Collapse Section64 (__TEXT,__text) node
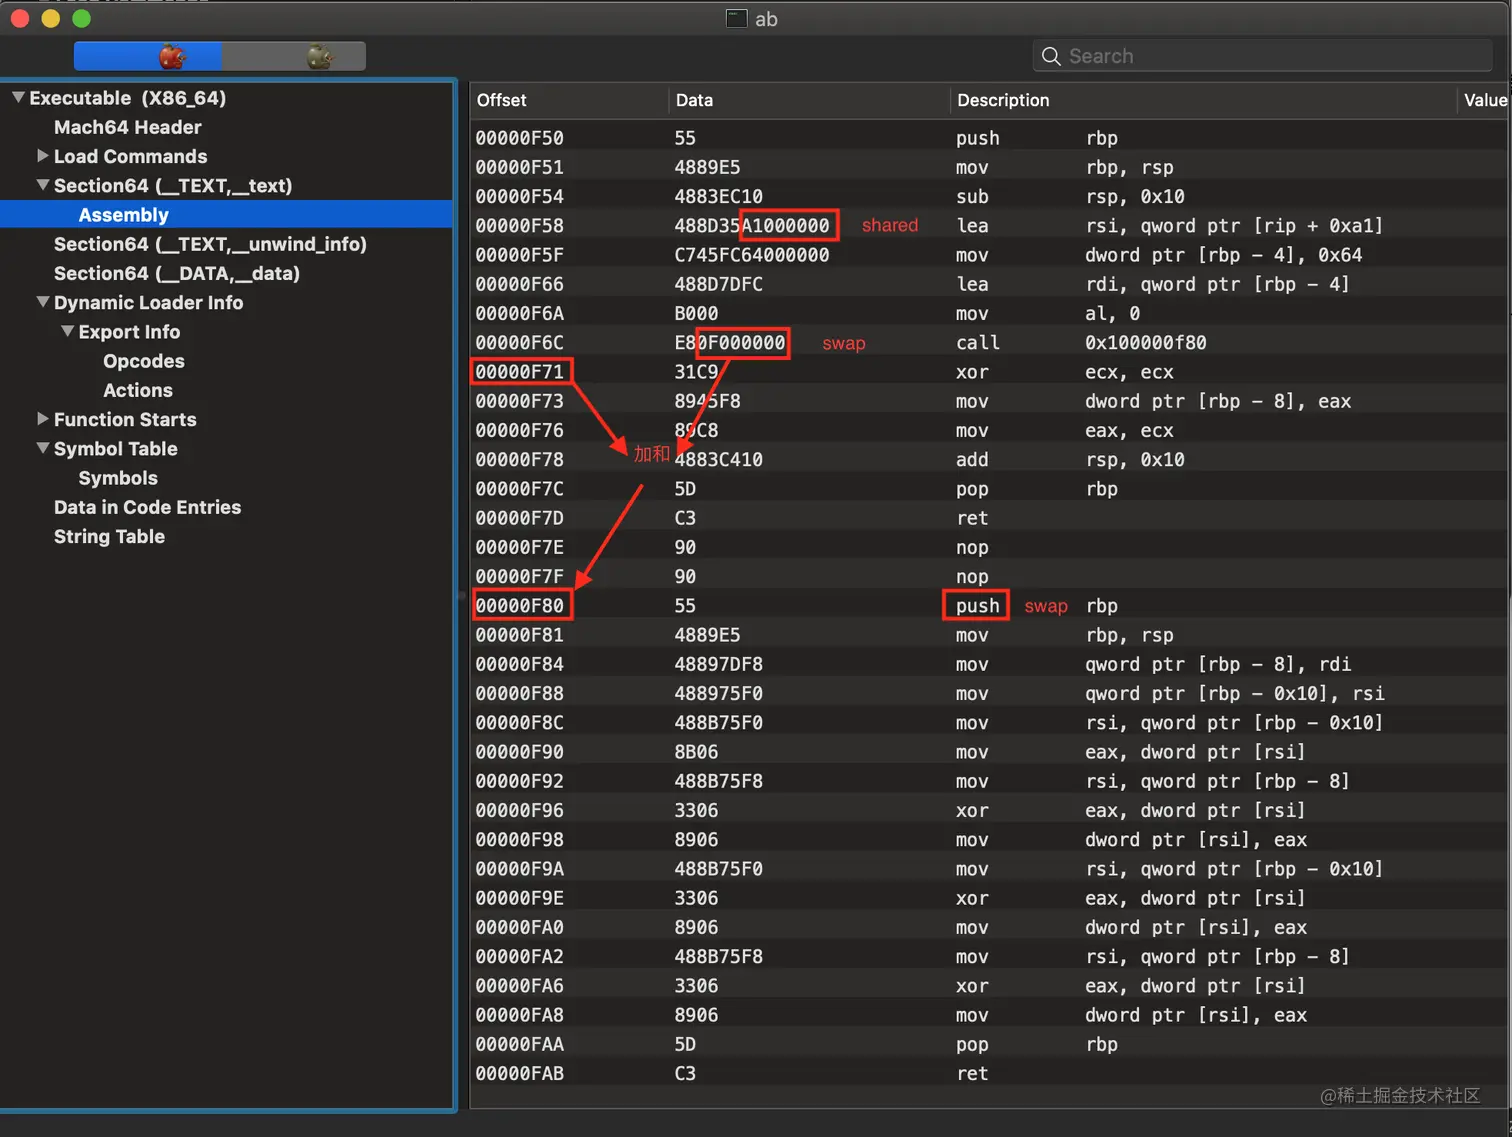This screenshot has width=1512, height=1137. 42,185
